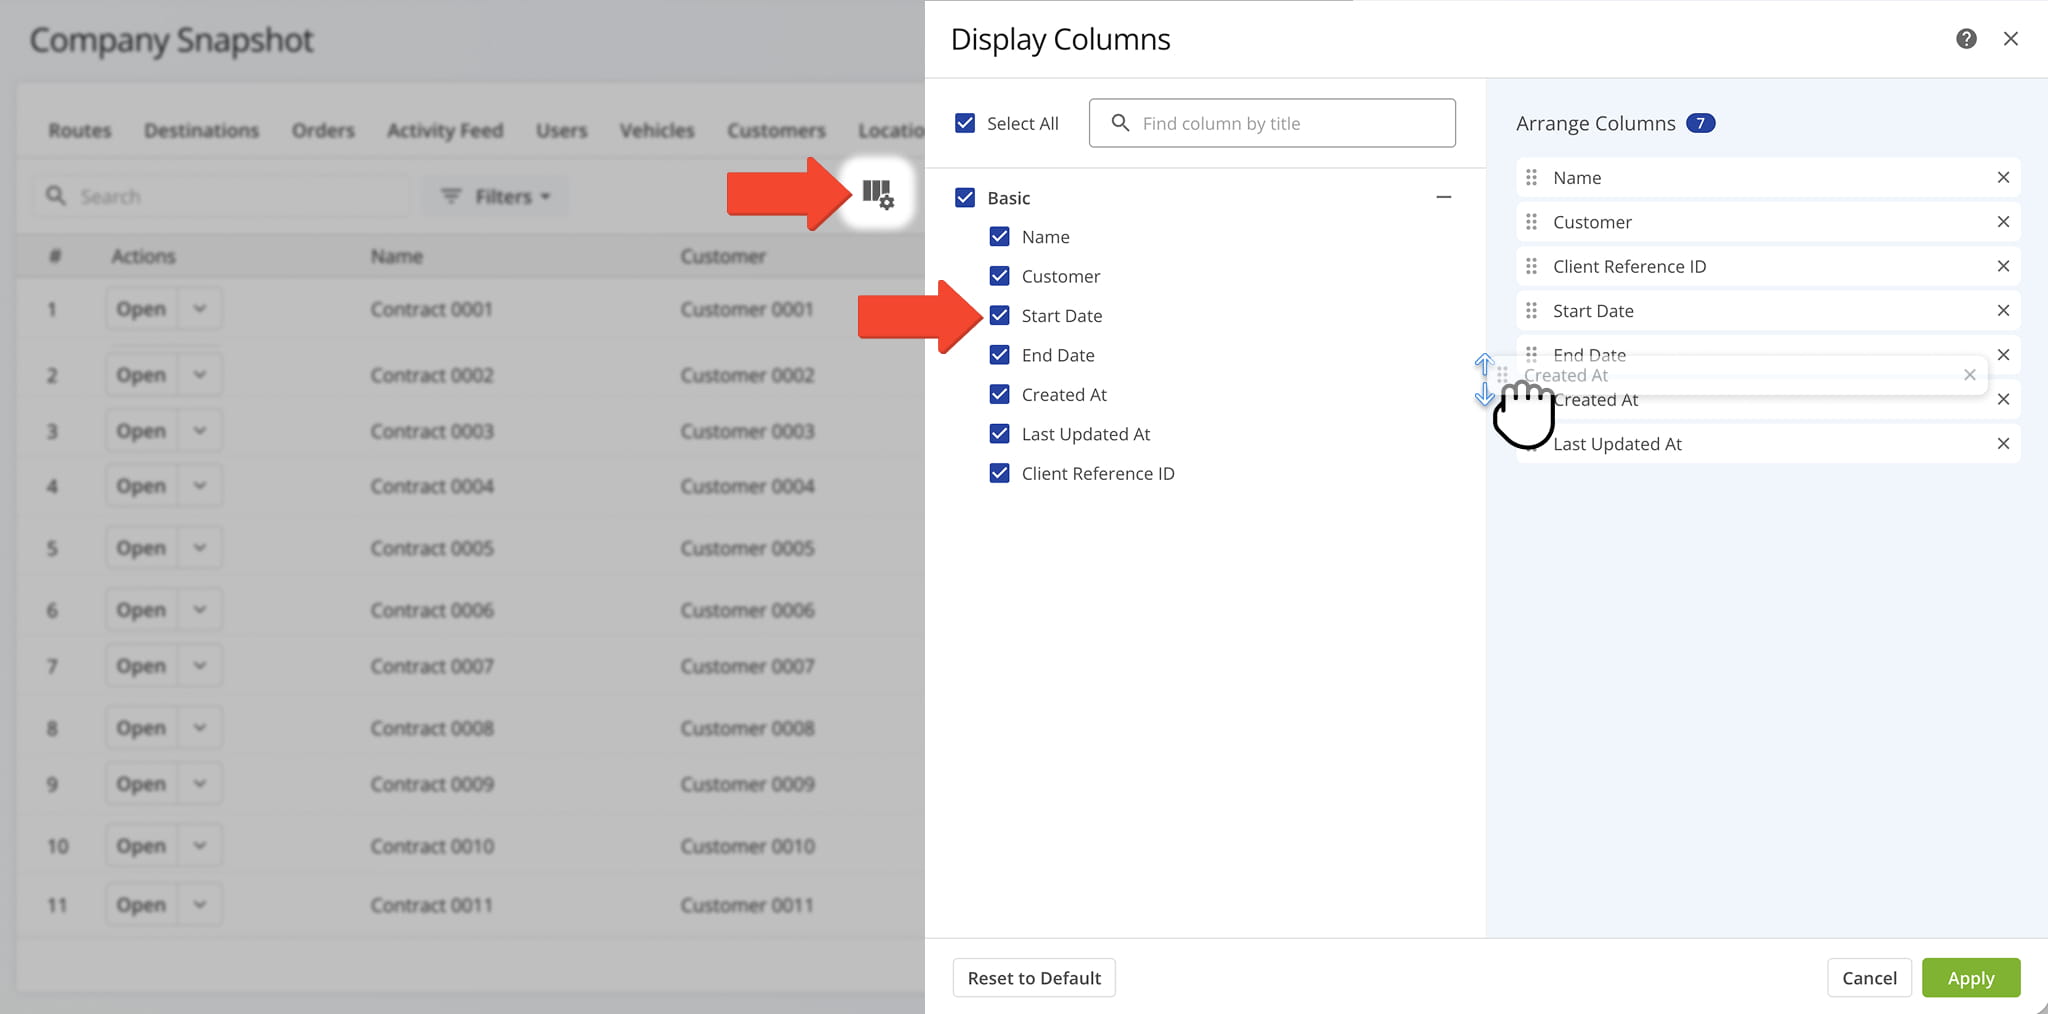Expand actions dropdown for Contract 0002

pyautogui.click(x=200, y=375)
